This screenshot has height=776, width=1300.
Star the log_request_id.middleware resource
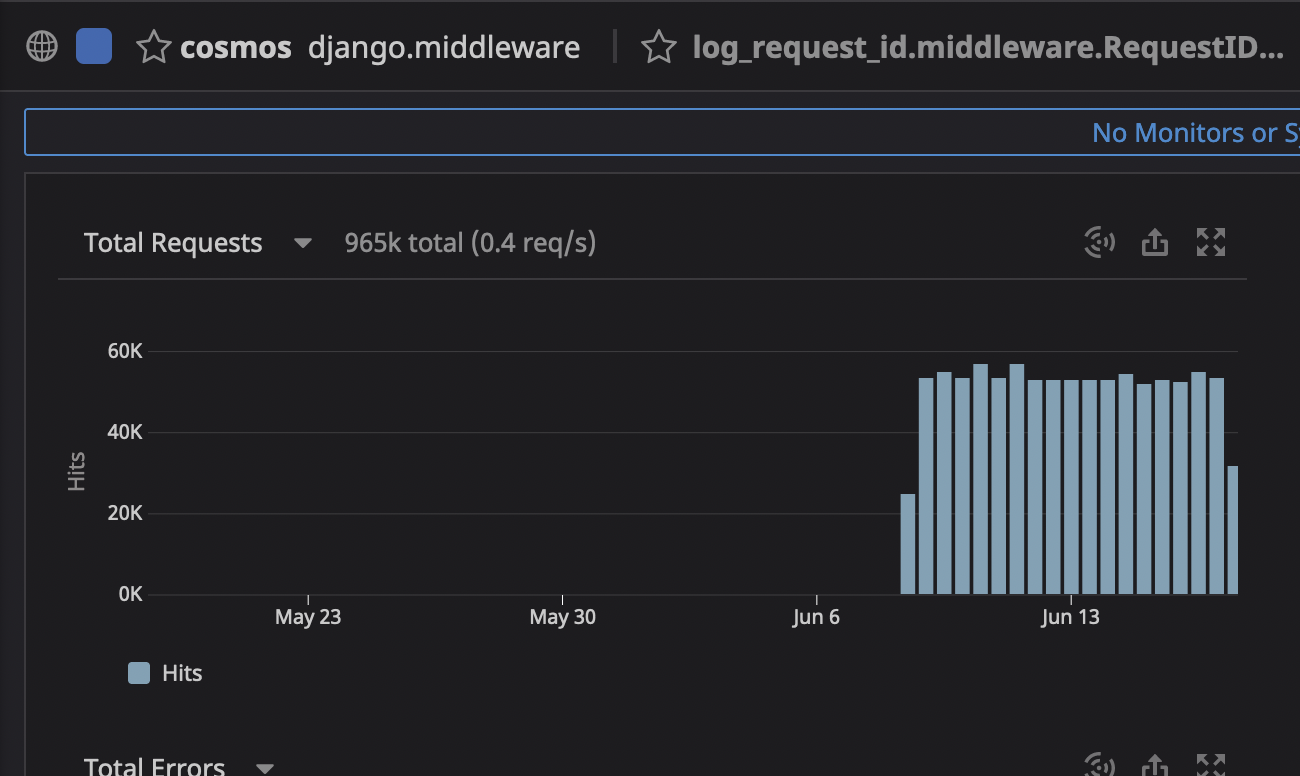coord(658,47)
